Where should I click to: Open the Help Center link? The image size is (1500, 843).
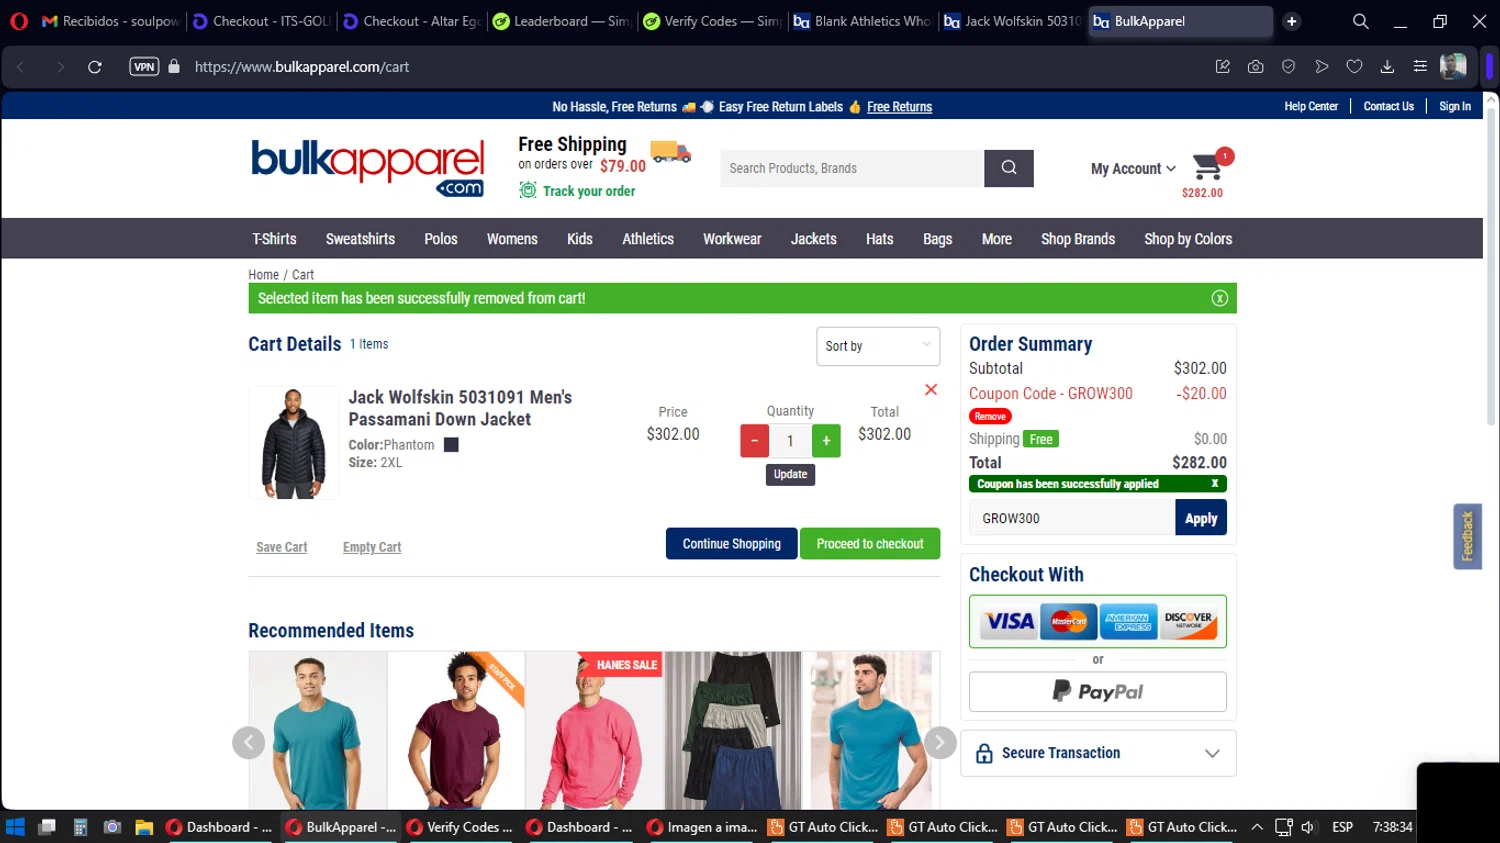(x=1311, y=106)
